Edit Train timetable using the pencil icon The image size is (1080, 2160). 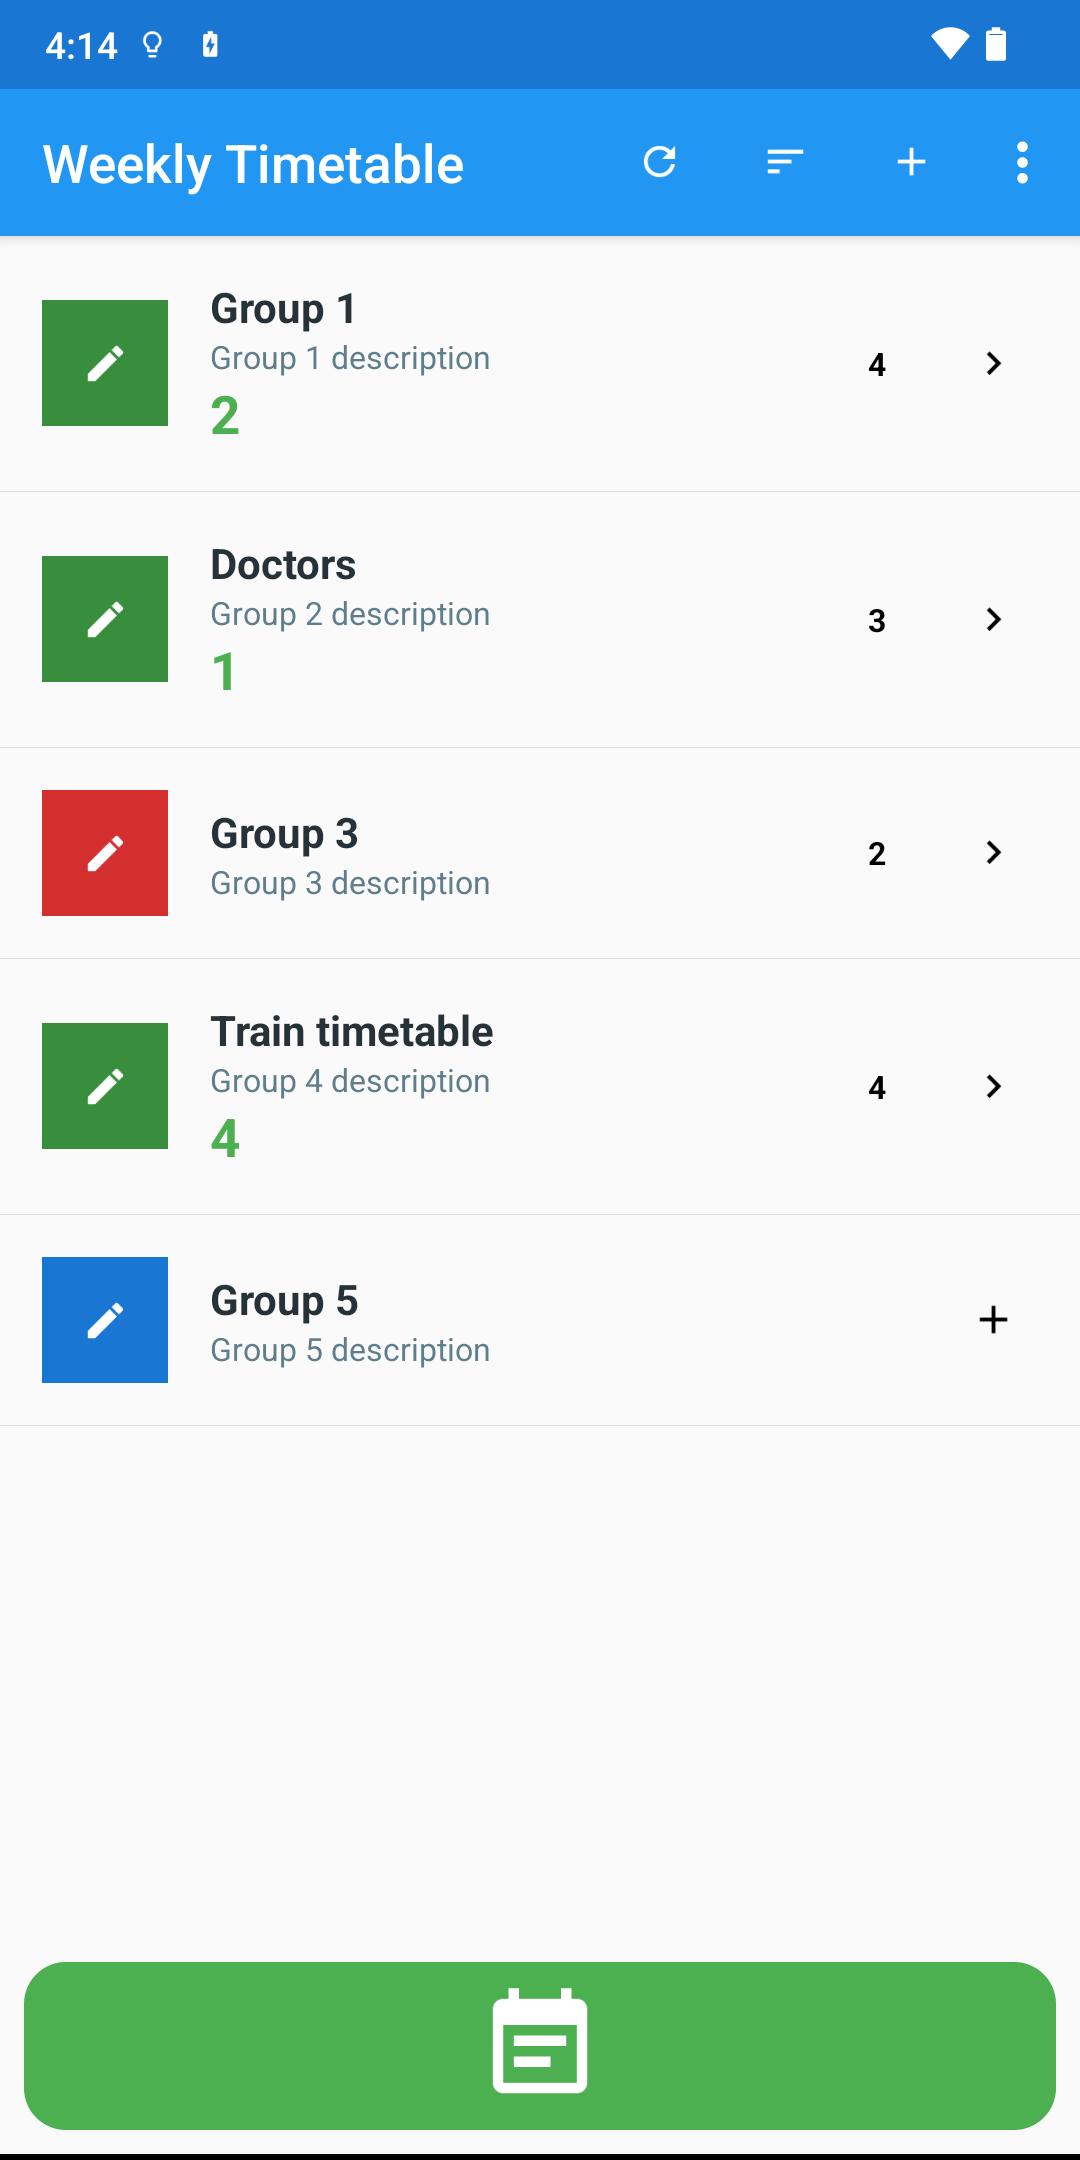[105, 1086]
